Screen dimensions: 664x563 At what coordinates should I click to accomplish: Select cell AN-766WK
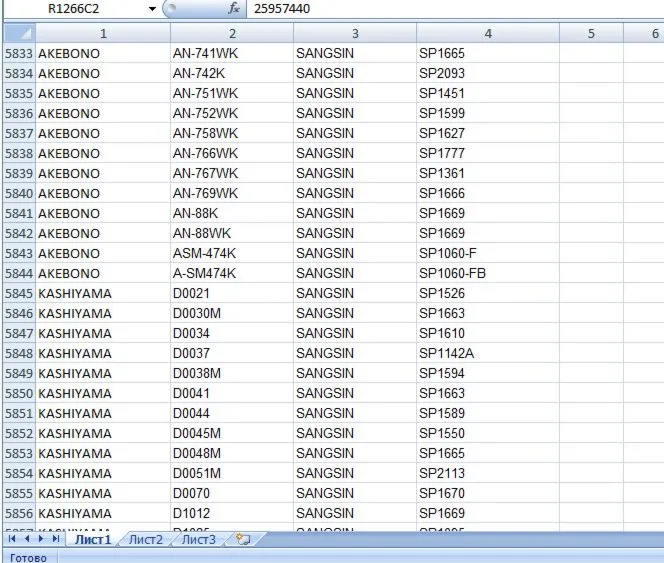tap(232, 153)
